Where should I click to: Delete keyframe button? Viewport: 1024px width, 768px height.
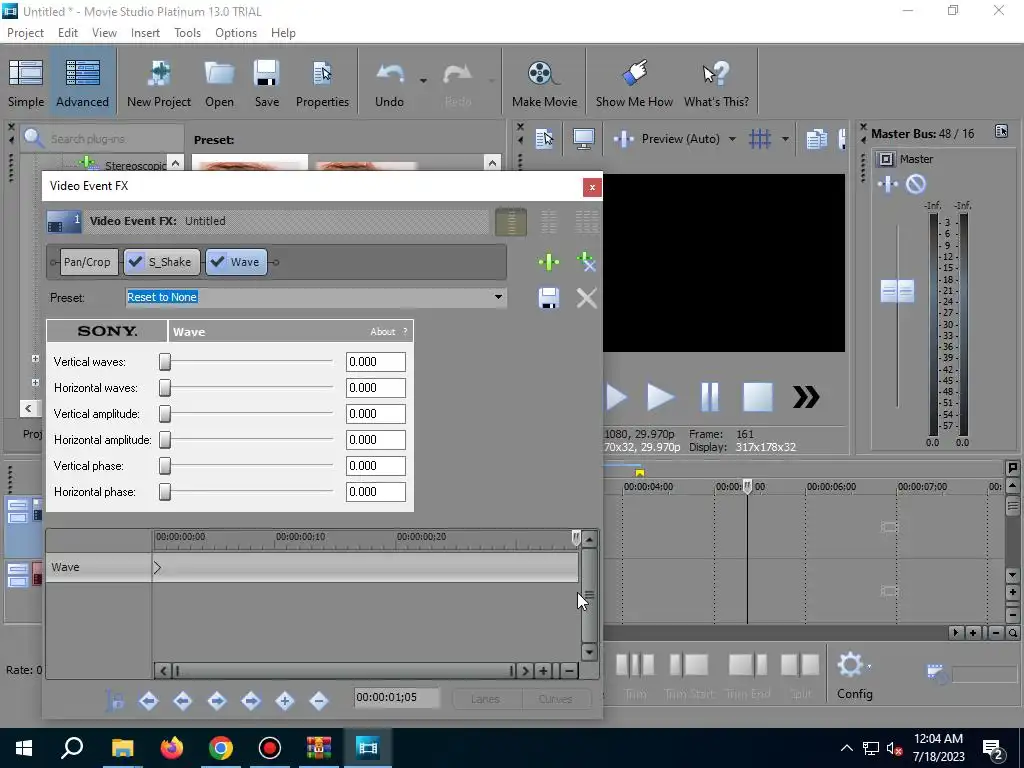pyautogui.click(x=319, y=701)
